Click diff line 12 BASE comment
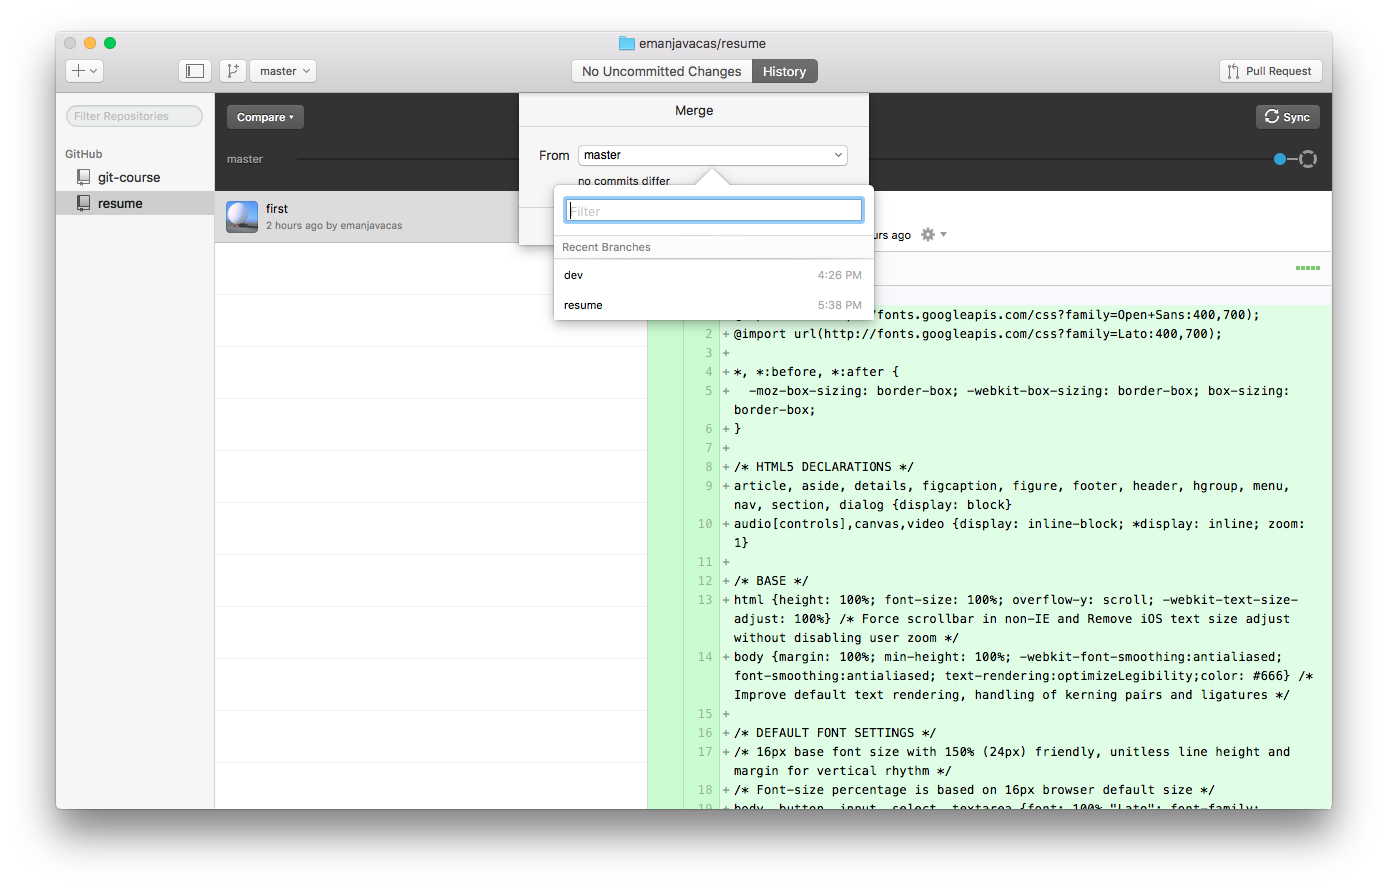Image resolution: width=1388 pixels, height=889 pixels. tap(771, 581)
